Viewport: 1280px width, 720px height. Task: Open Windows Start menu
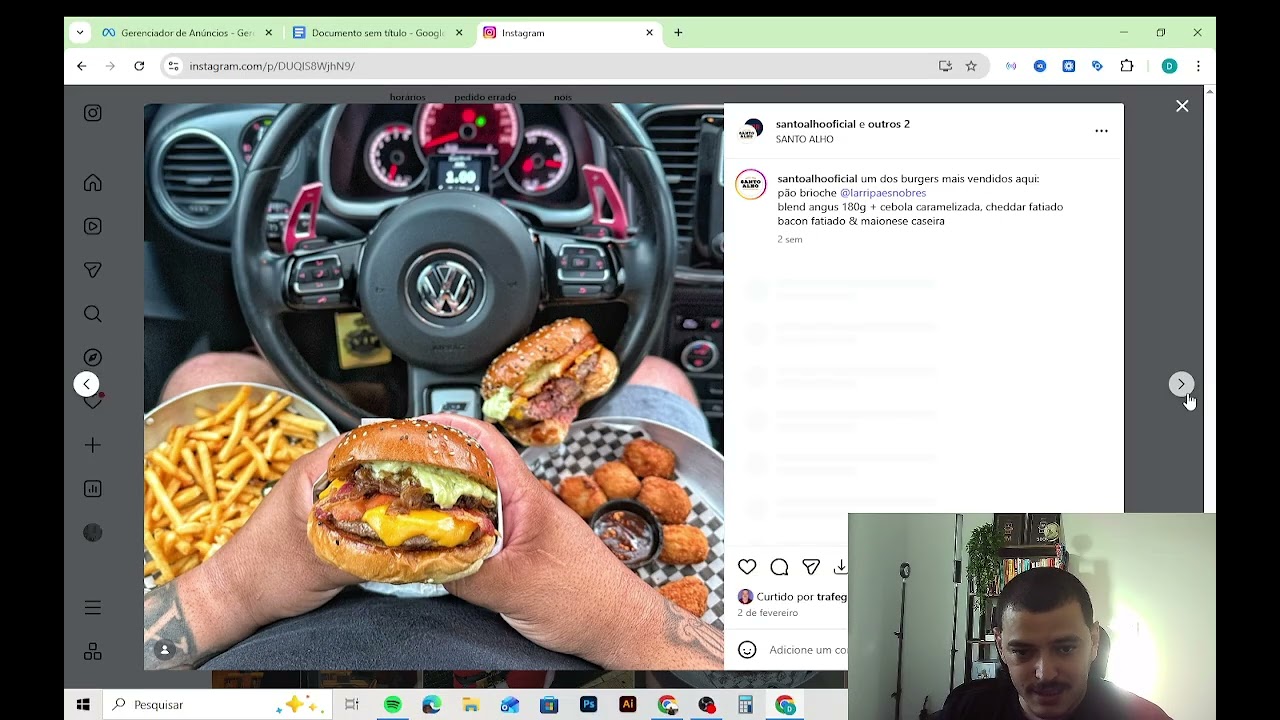83,705
